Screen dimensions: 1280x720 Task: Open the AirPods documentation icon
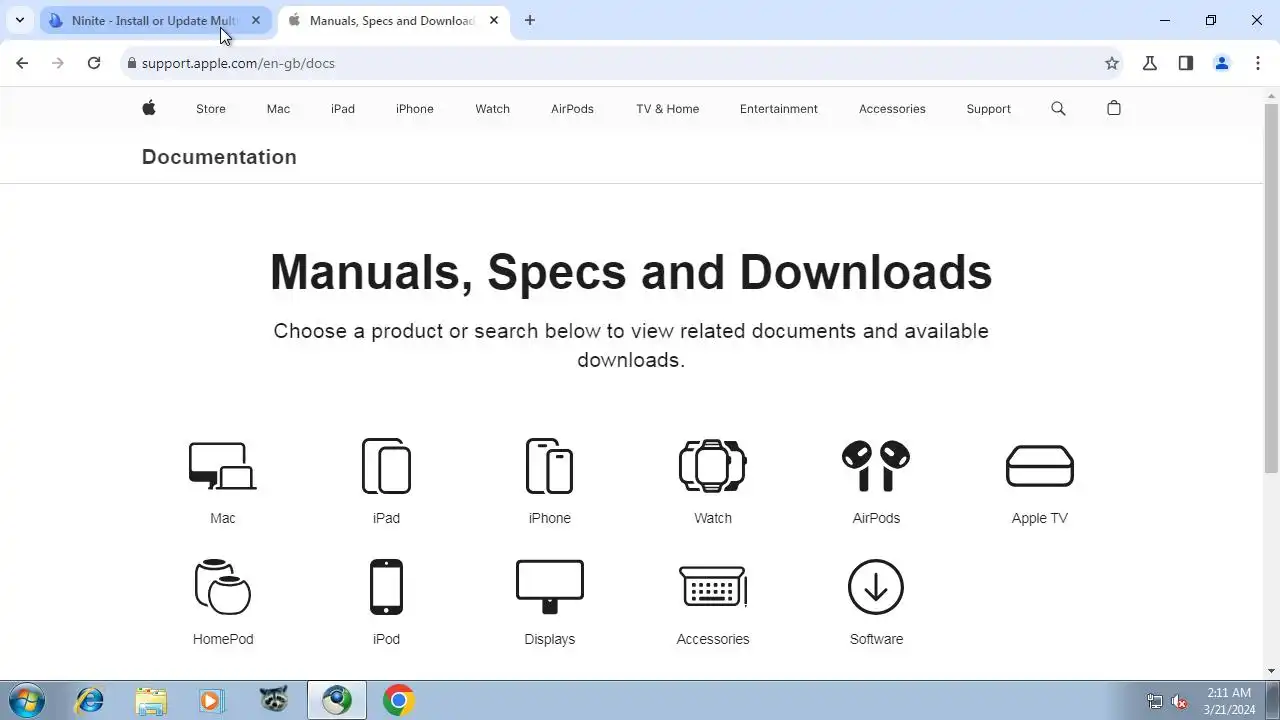coord(876,466)
